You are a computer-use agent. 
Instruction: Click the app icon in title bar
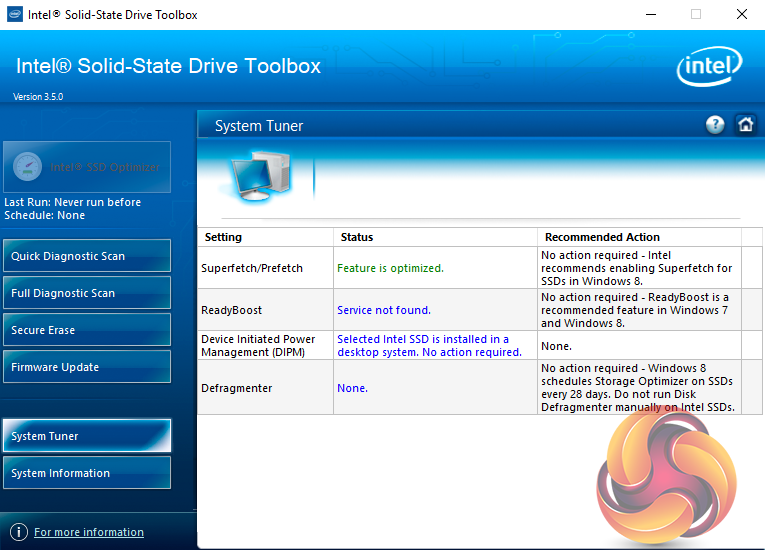click(x=15, y=15)
